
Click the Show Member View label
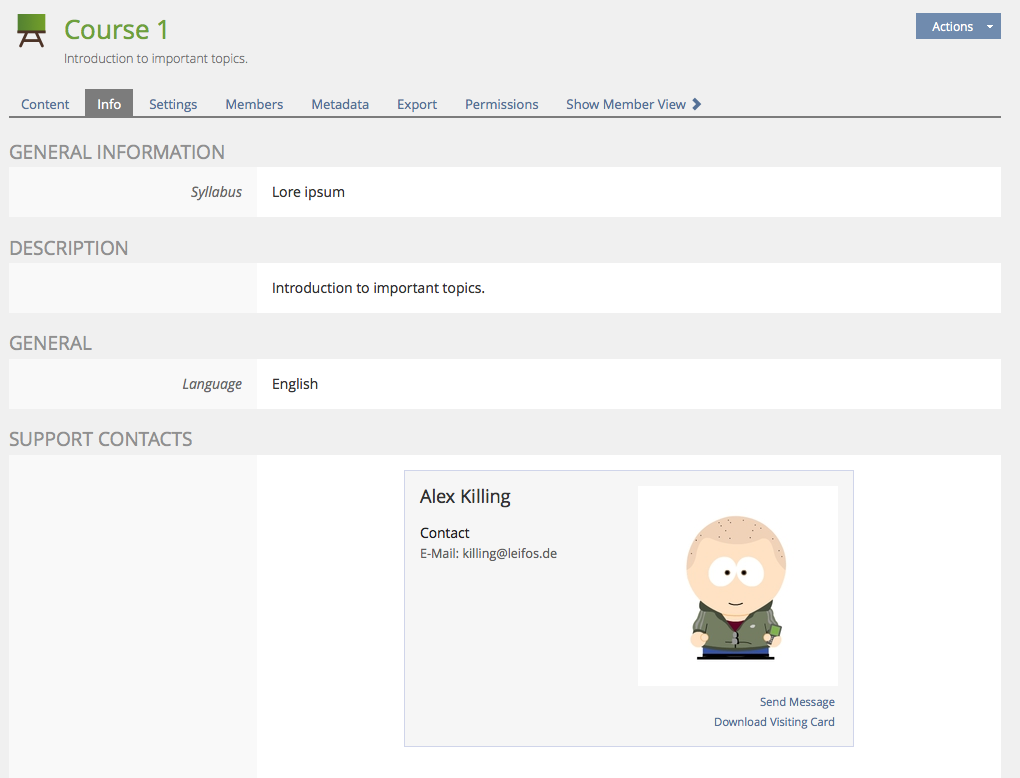625,104
